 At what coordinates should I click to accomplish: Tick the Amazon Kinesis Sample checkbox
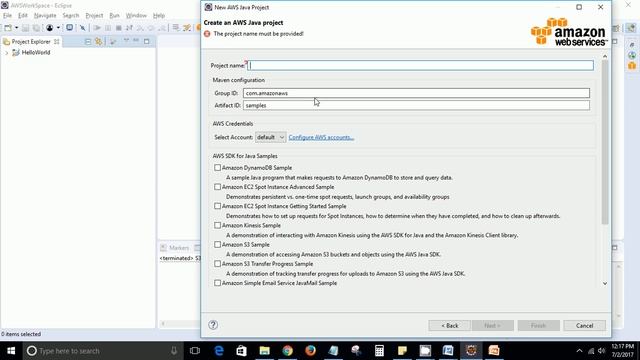coord(218,225)
